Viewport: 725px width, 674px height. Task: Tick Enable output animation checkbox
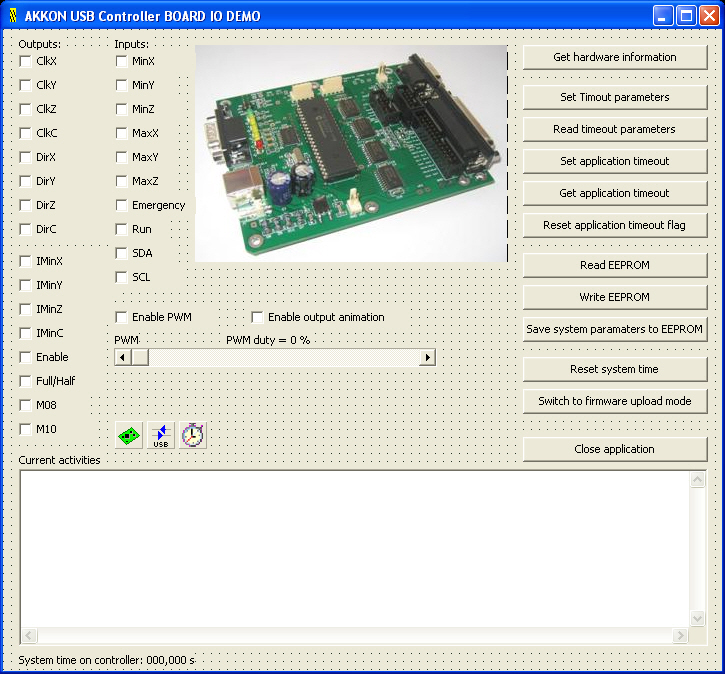coord(257,317)
